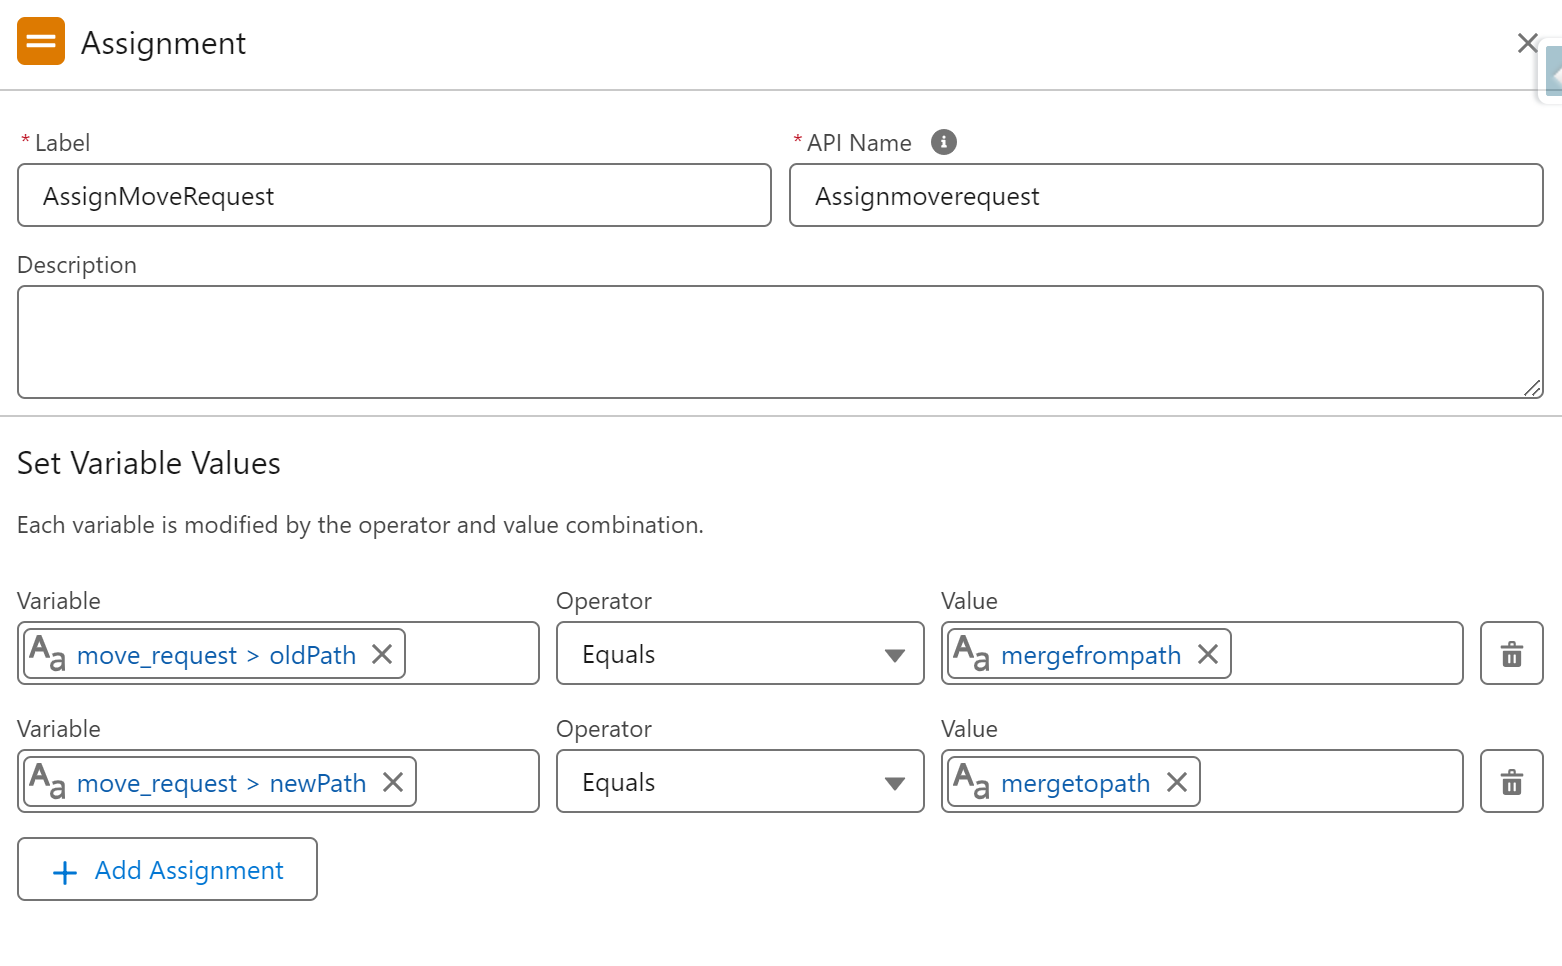
Task: Delete the newPath assignment row
Action: click(1512, 781)
